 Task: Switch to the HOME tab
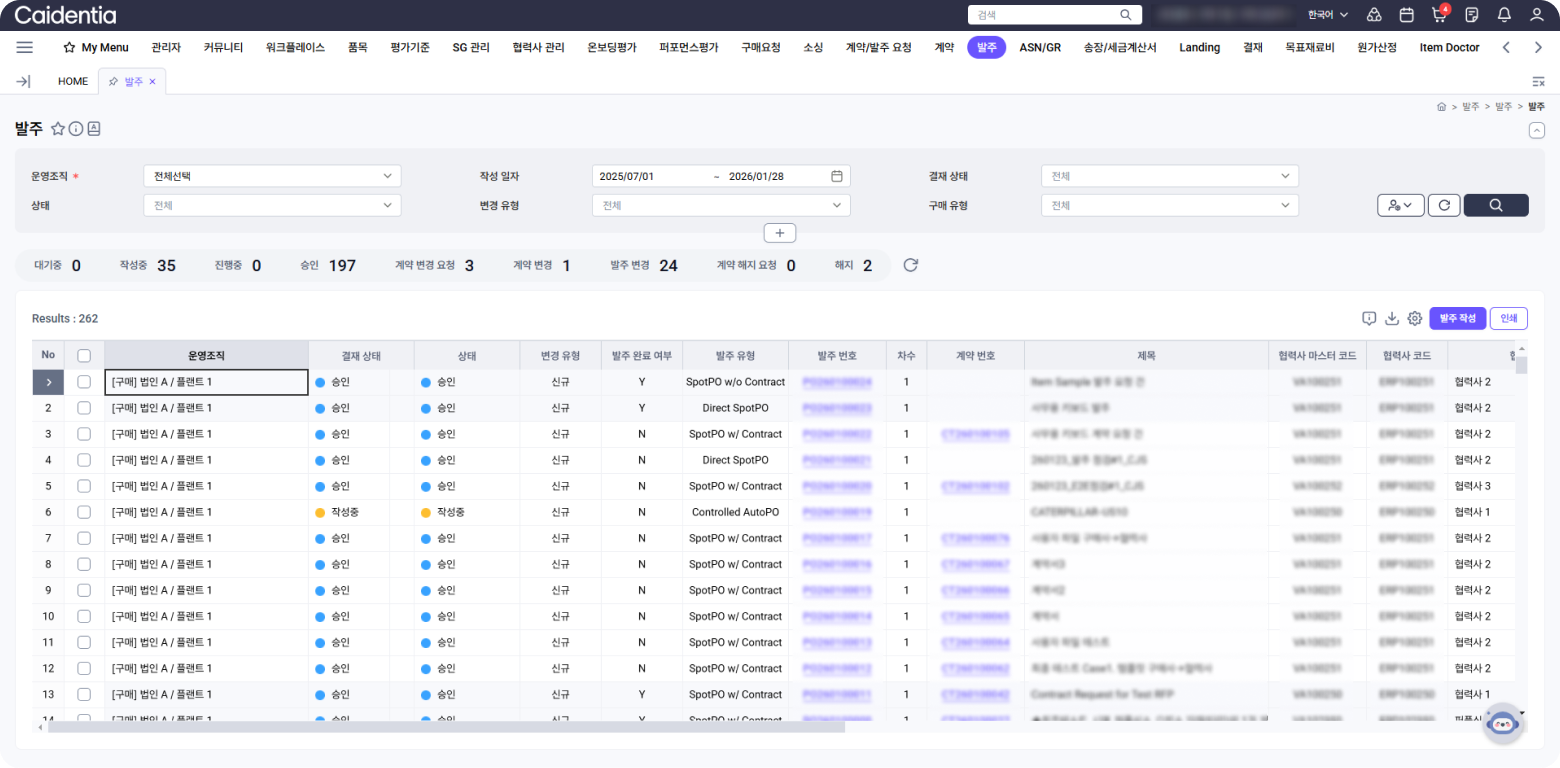pos(73,81)
